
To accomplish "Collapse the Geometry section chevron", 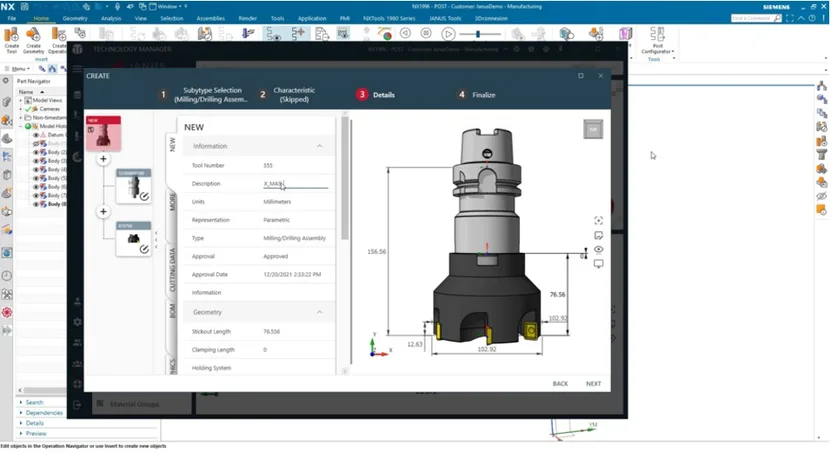I will (320, 312).
